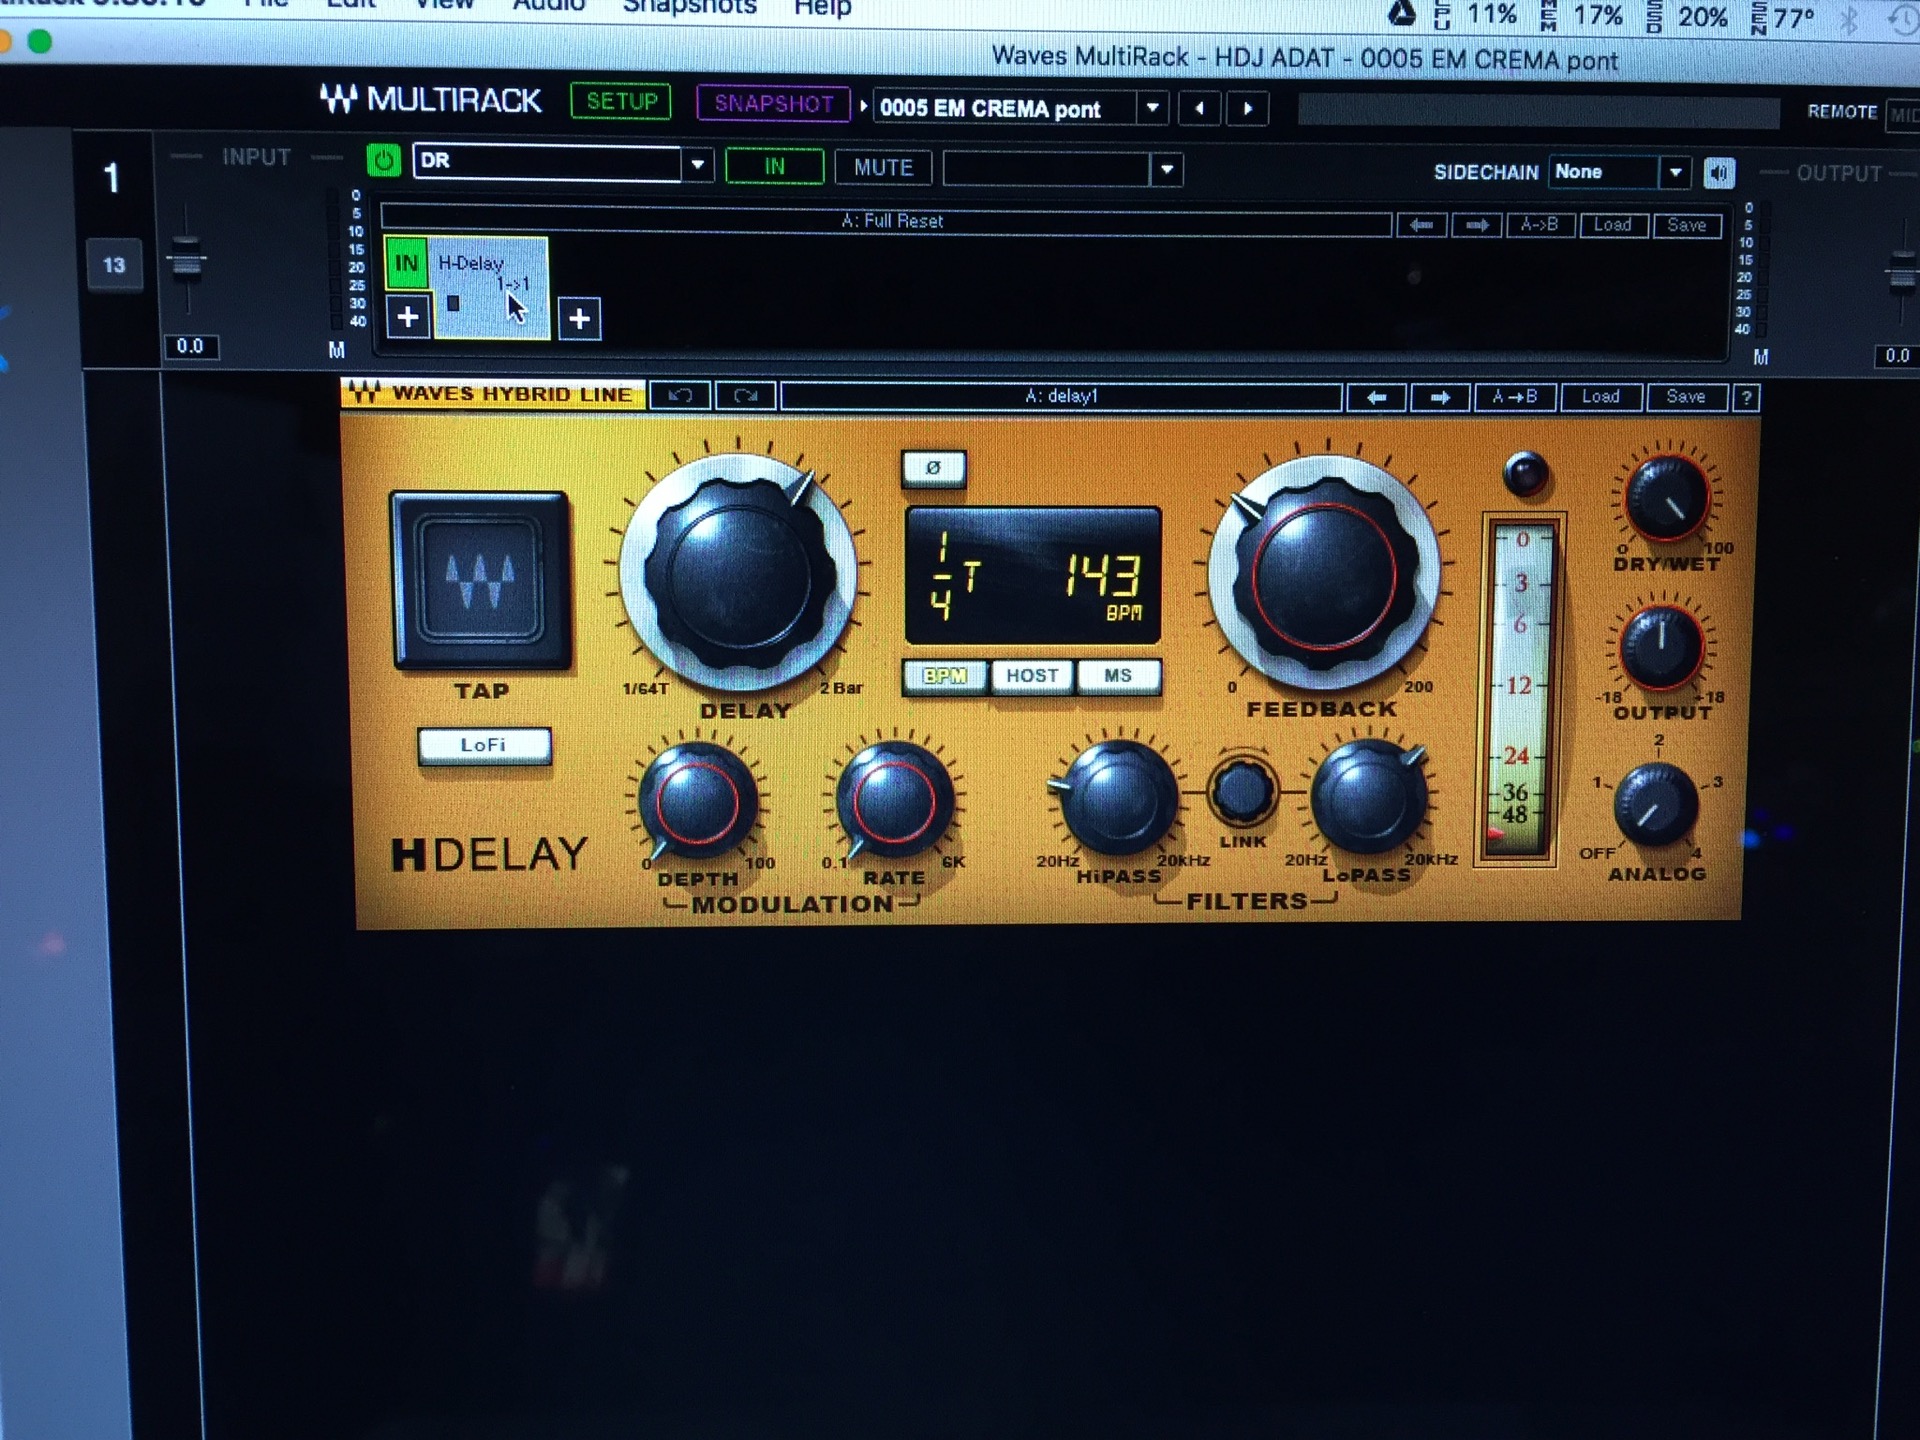
Task: Open the Help menu
Action: coord(822,9)
